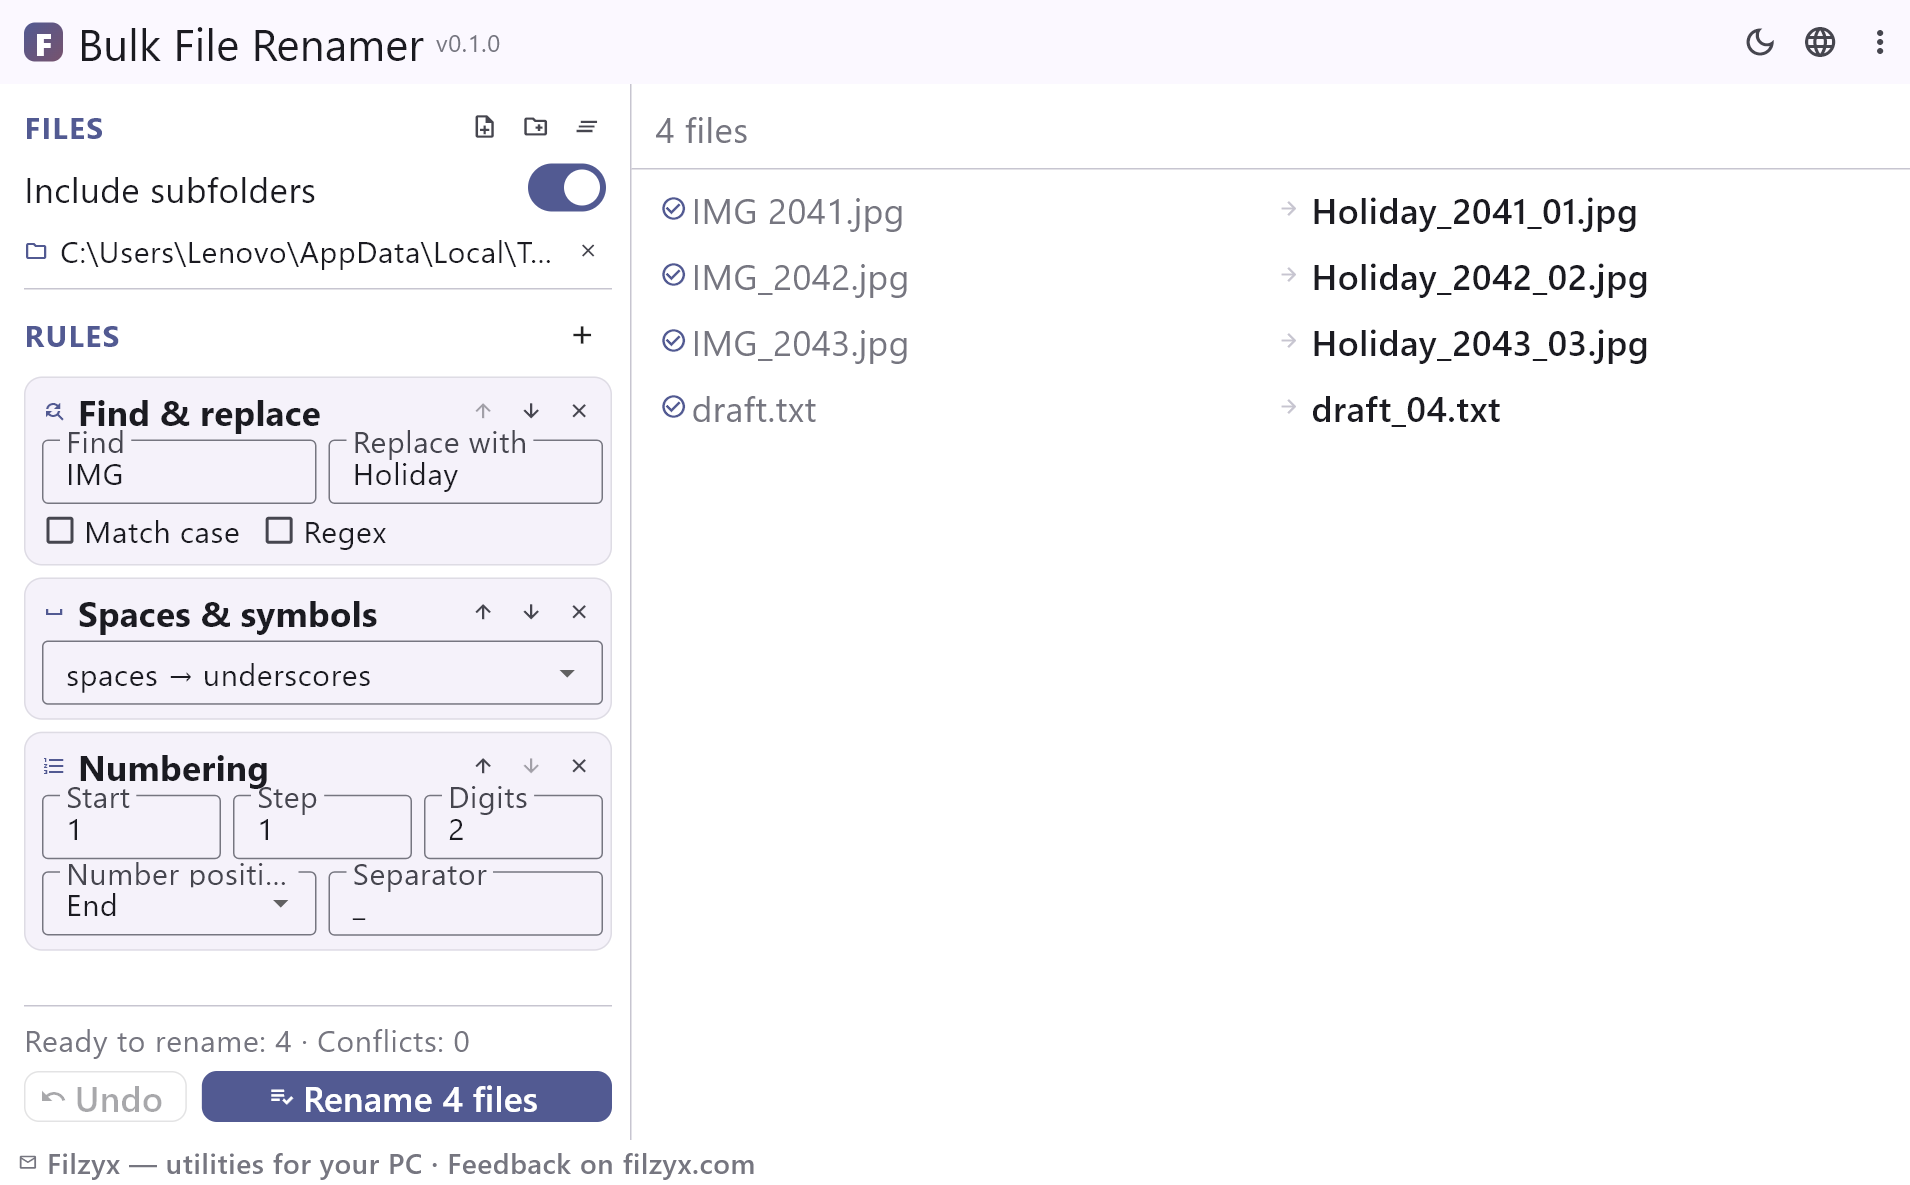Move Spaces & symbols rule down

click(x=531, y=612)
